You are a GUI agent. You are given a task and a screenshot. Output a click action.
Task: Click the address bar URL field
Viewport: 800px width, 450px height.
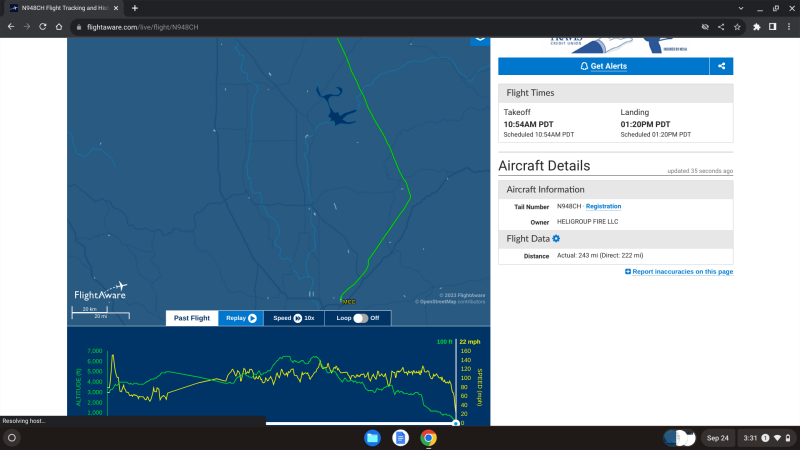383,27
